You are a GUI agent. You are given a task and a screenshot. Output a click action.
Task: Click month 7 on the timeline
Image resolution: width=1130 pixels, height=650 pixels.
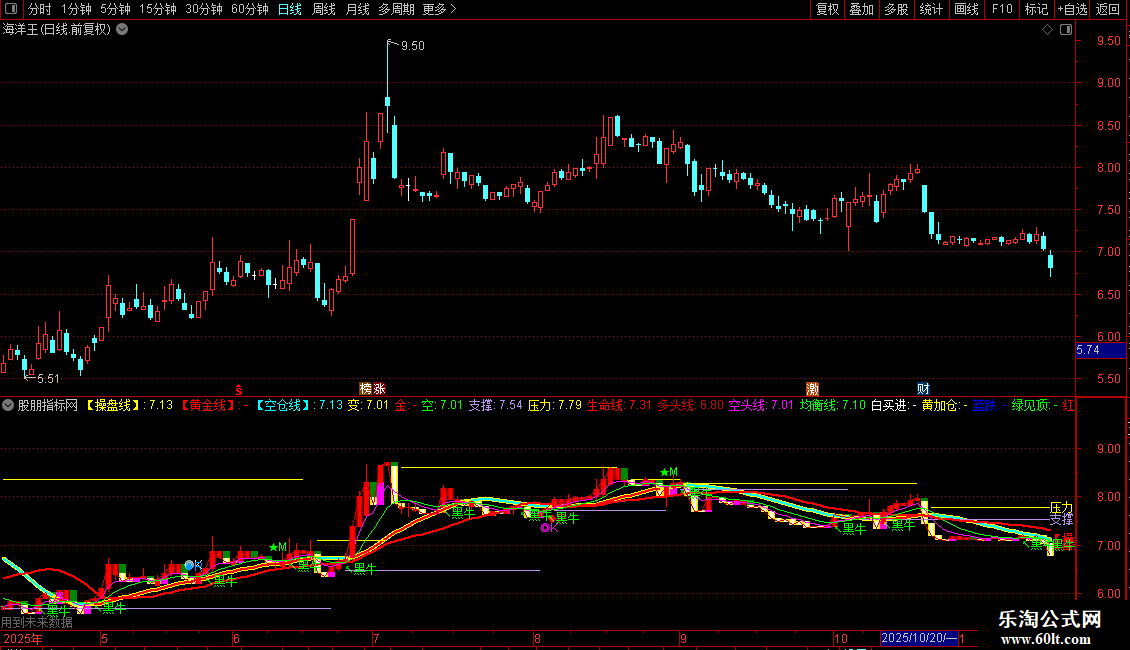375,638
